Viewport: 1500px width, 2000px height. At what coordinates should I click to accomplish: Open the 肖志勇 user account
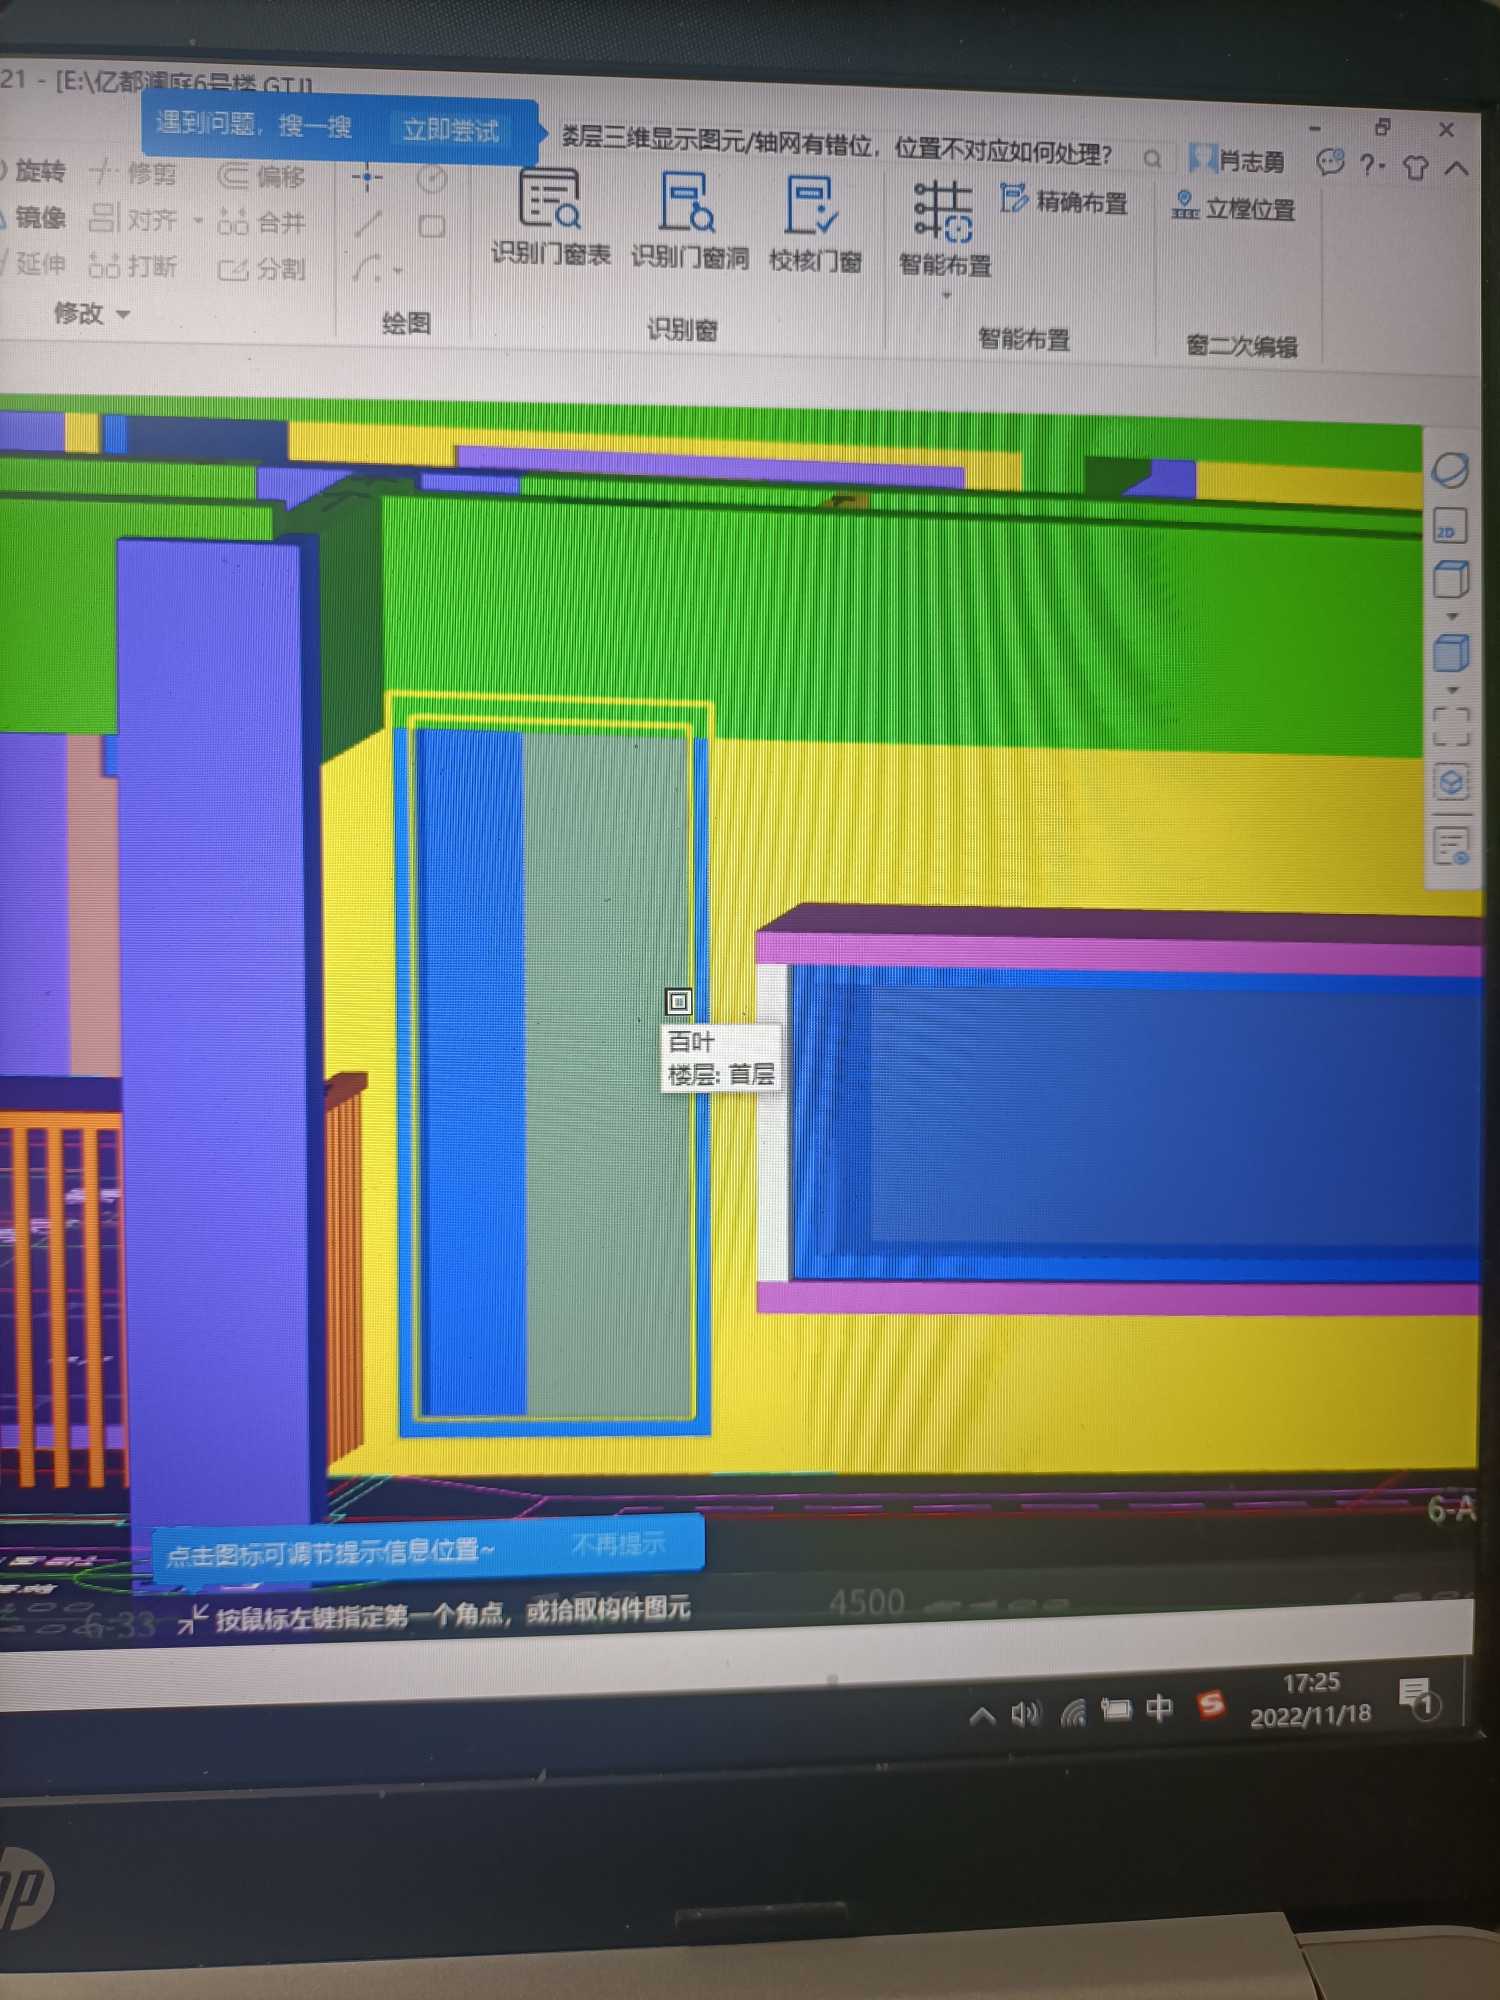point(1236,160)
